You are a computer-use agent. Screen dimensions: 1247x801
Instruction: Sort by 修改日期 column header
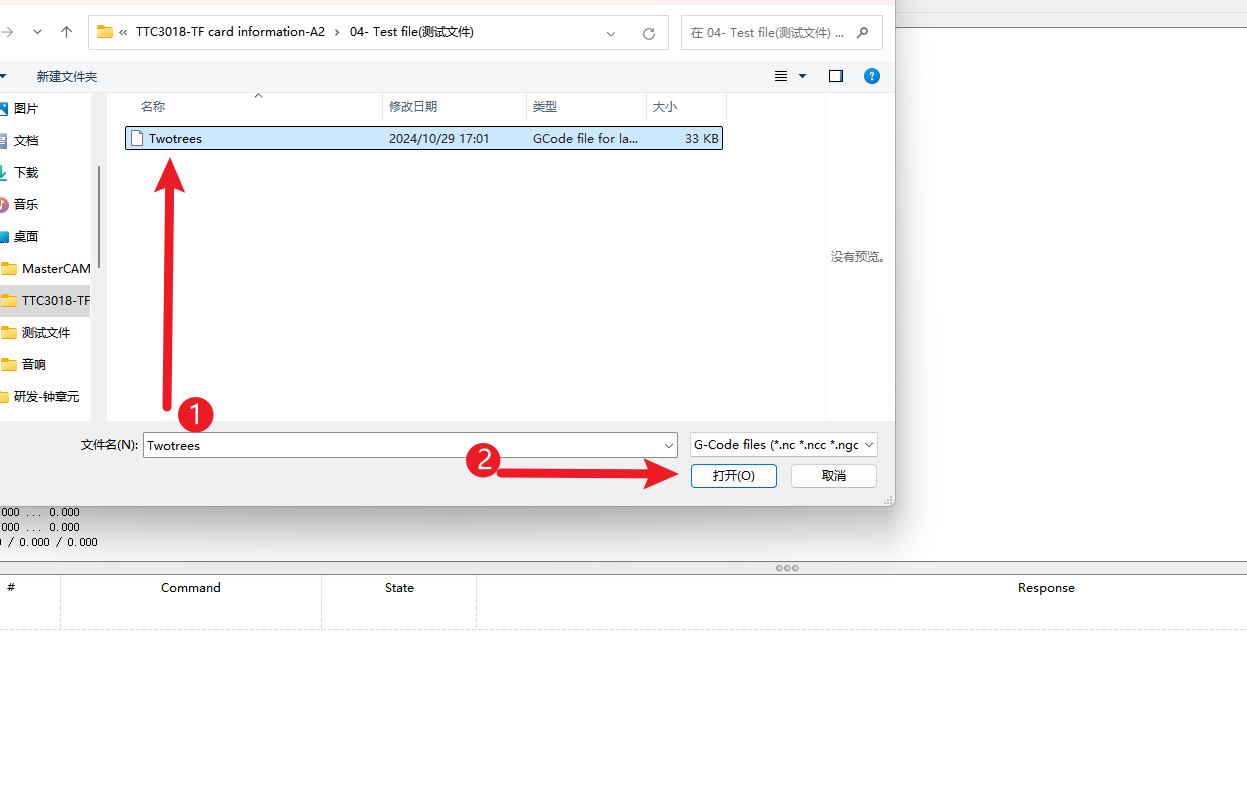413,107
